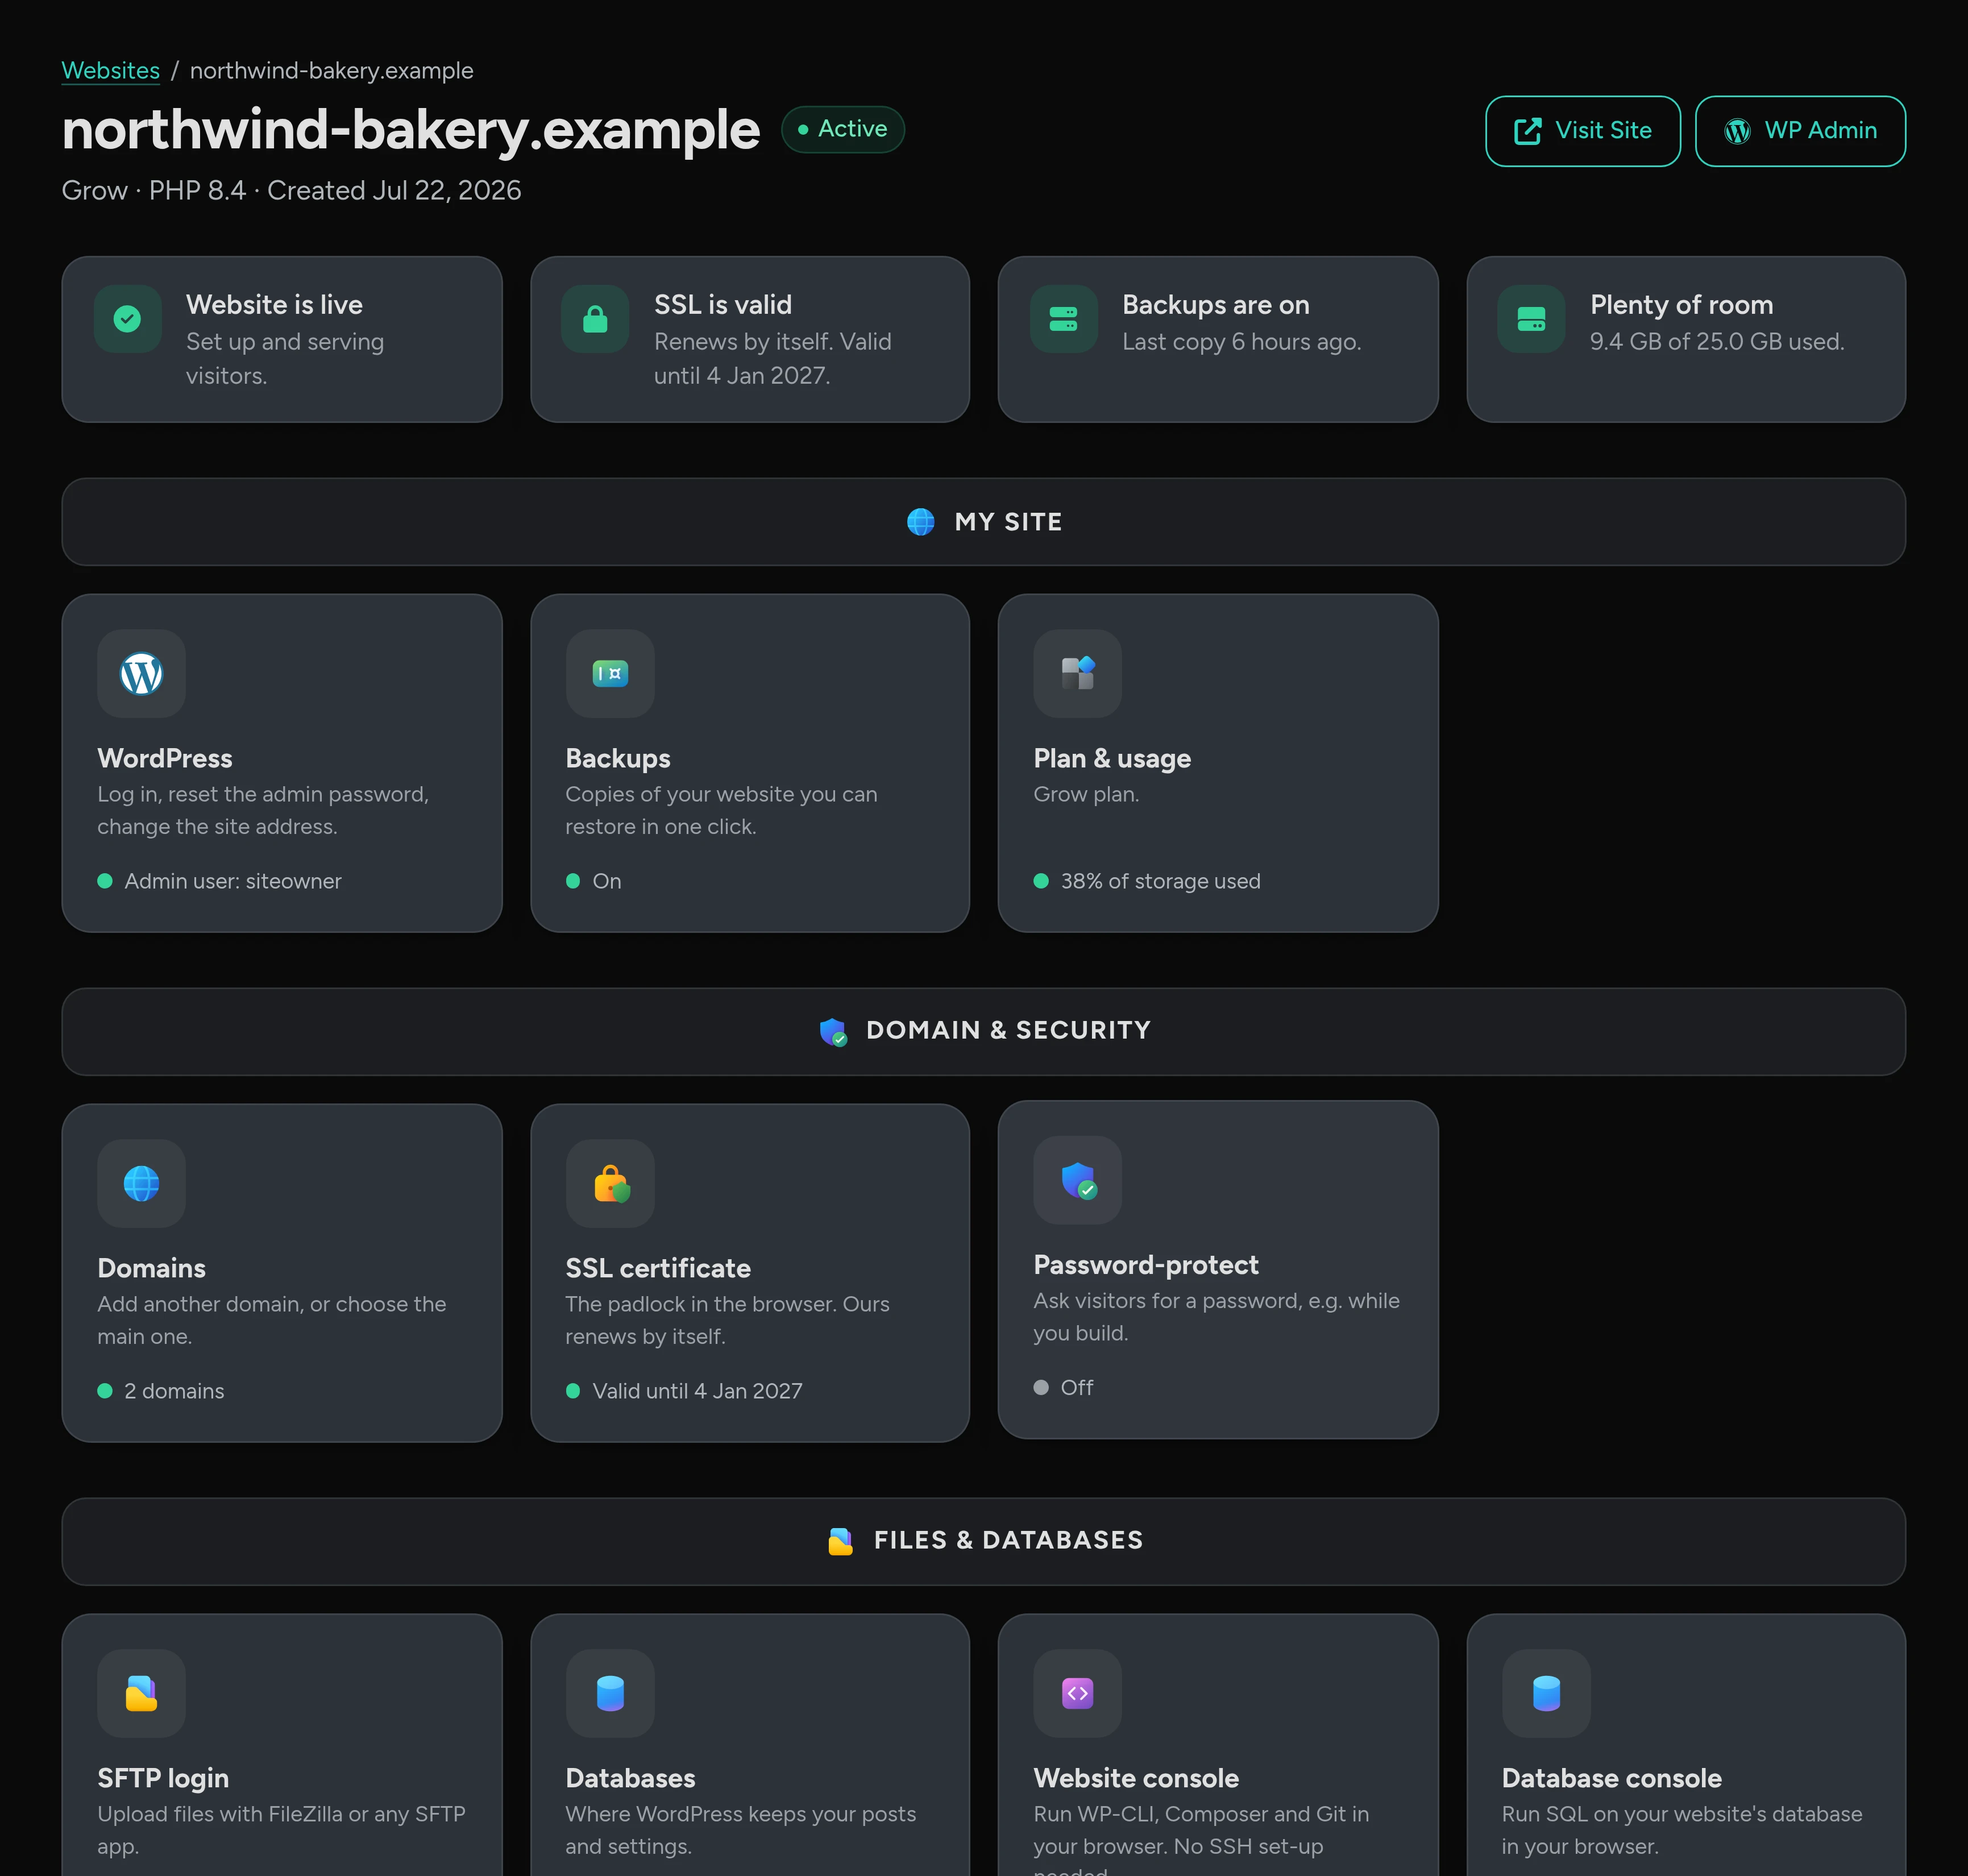This screenshot has height=1876, width=1968.
Task: Click the Backups are on server icon
Action: (1063, 319)
